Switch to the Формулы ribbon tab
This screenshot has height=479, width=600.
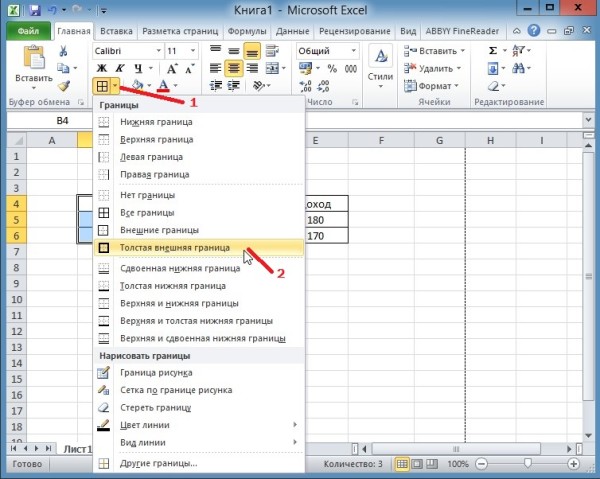click(x=247, y=31)
